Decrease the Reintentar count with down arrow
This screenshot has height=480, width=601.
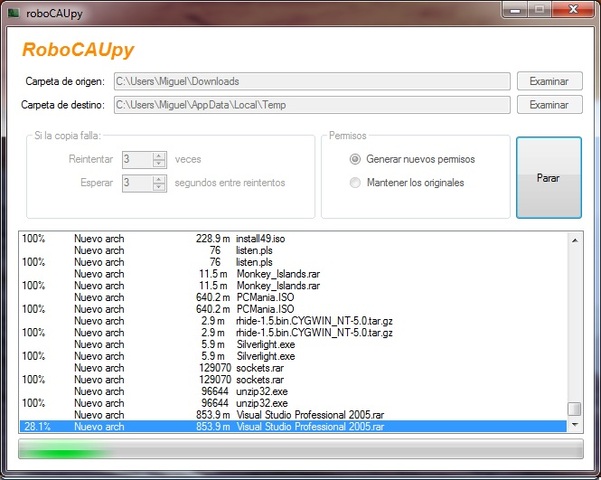point(159,164)
